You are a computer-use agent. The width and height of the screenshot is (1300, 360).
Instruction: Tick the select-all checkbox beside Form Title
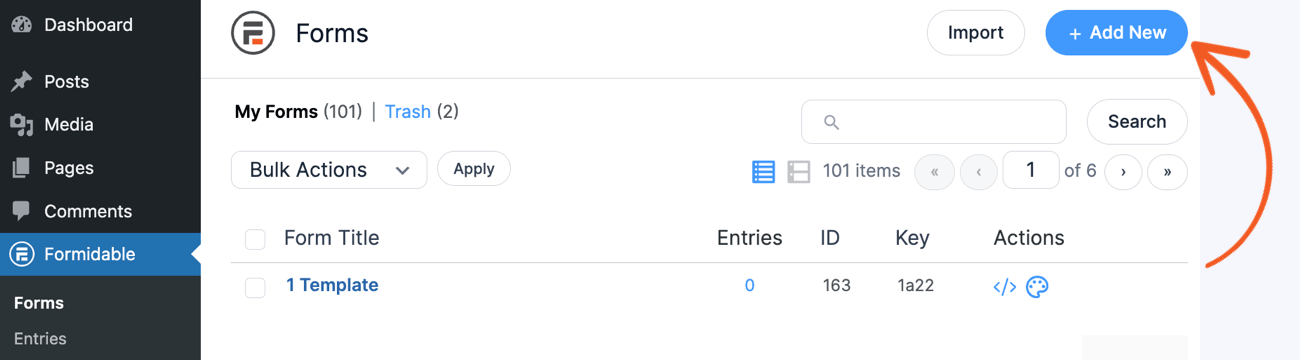click(x=255, y=239)
